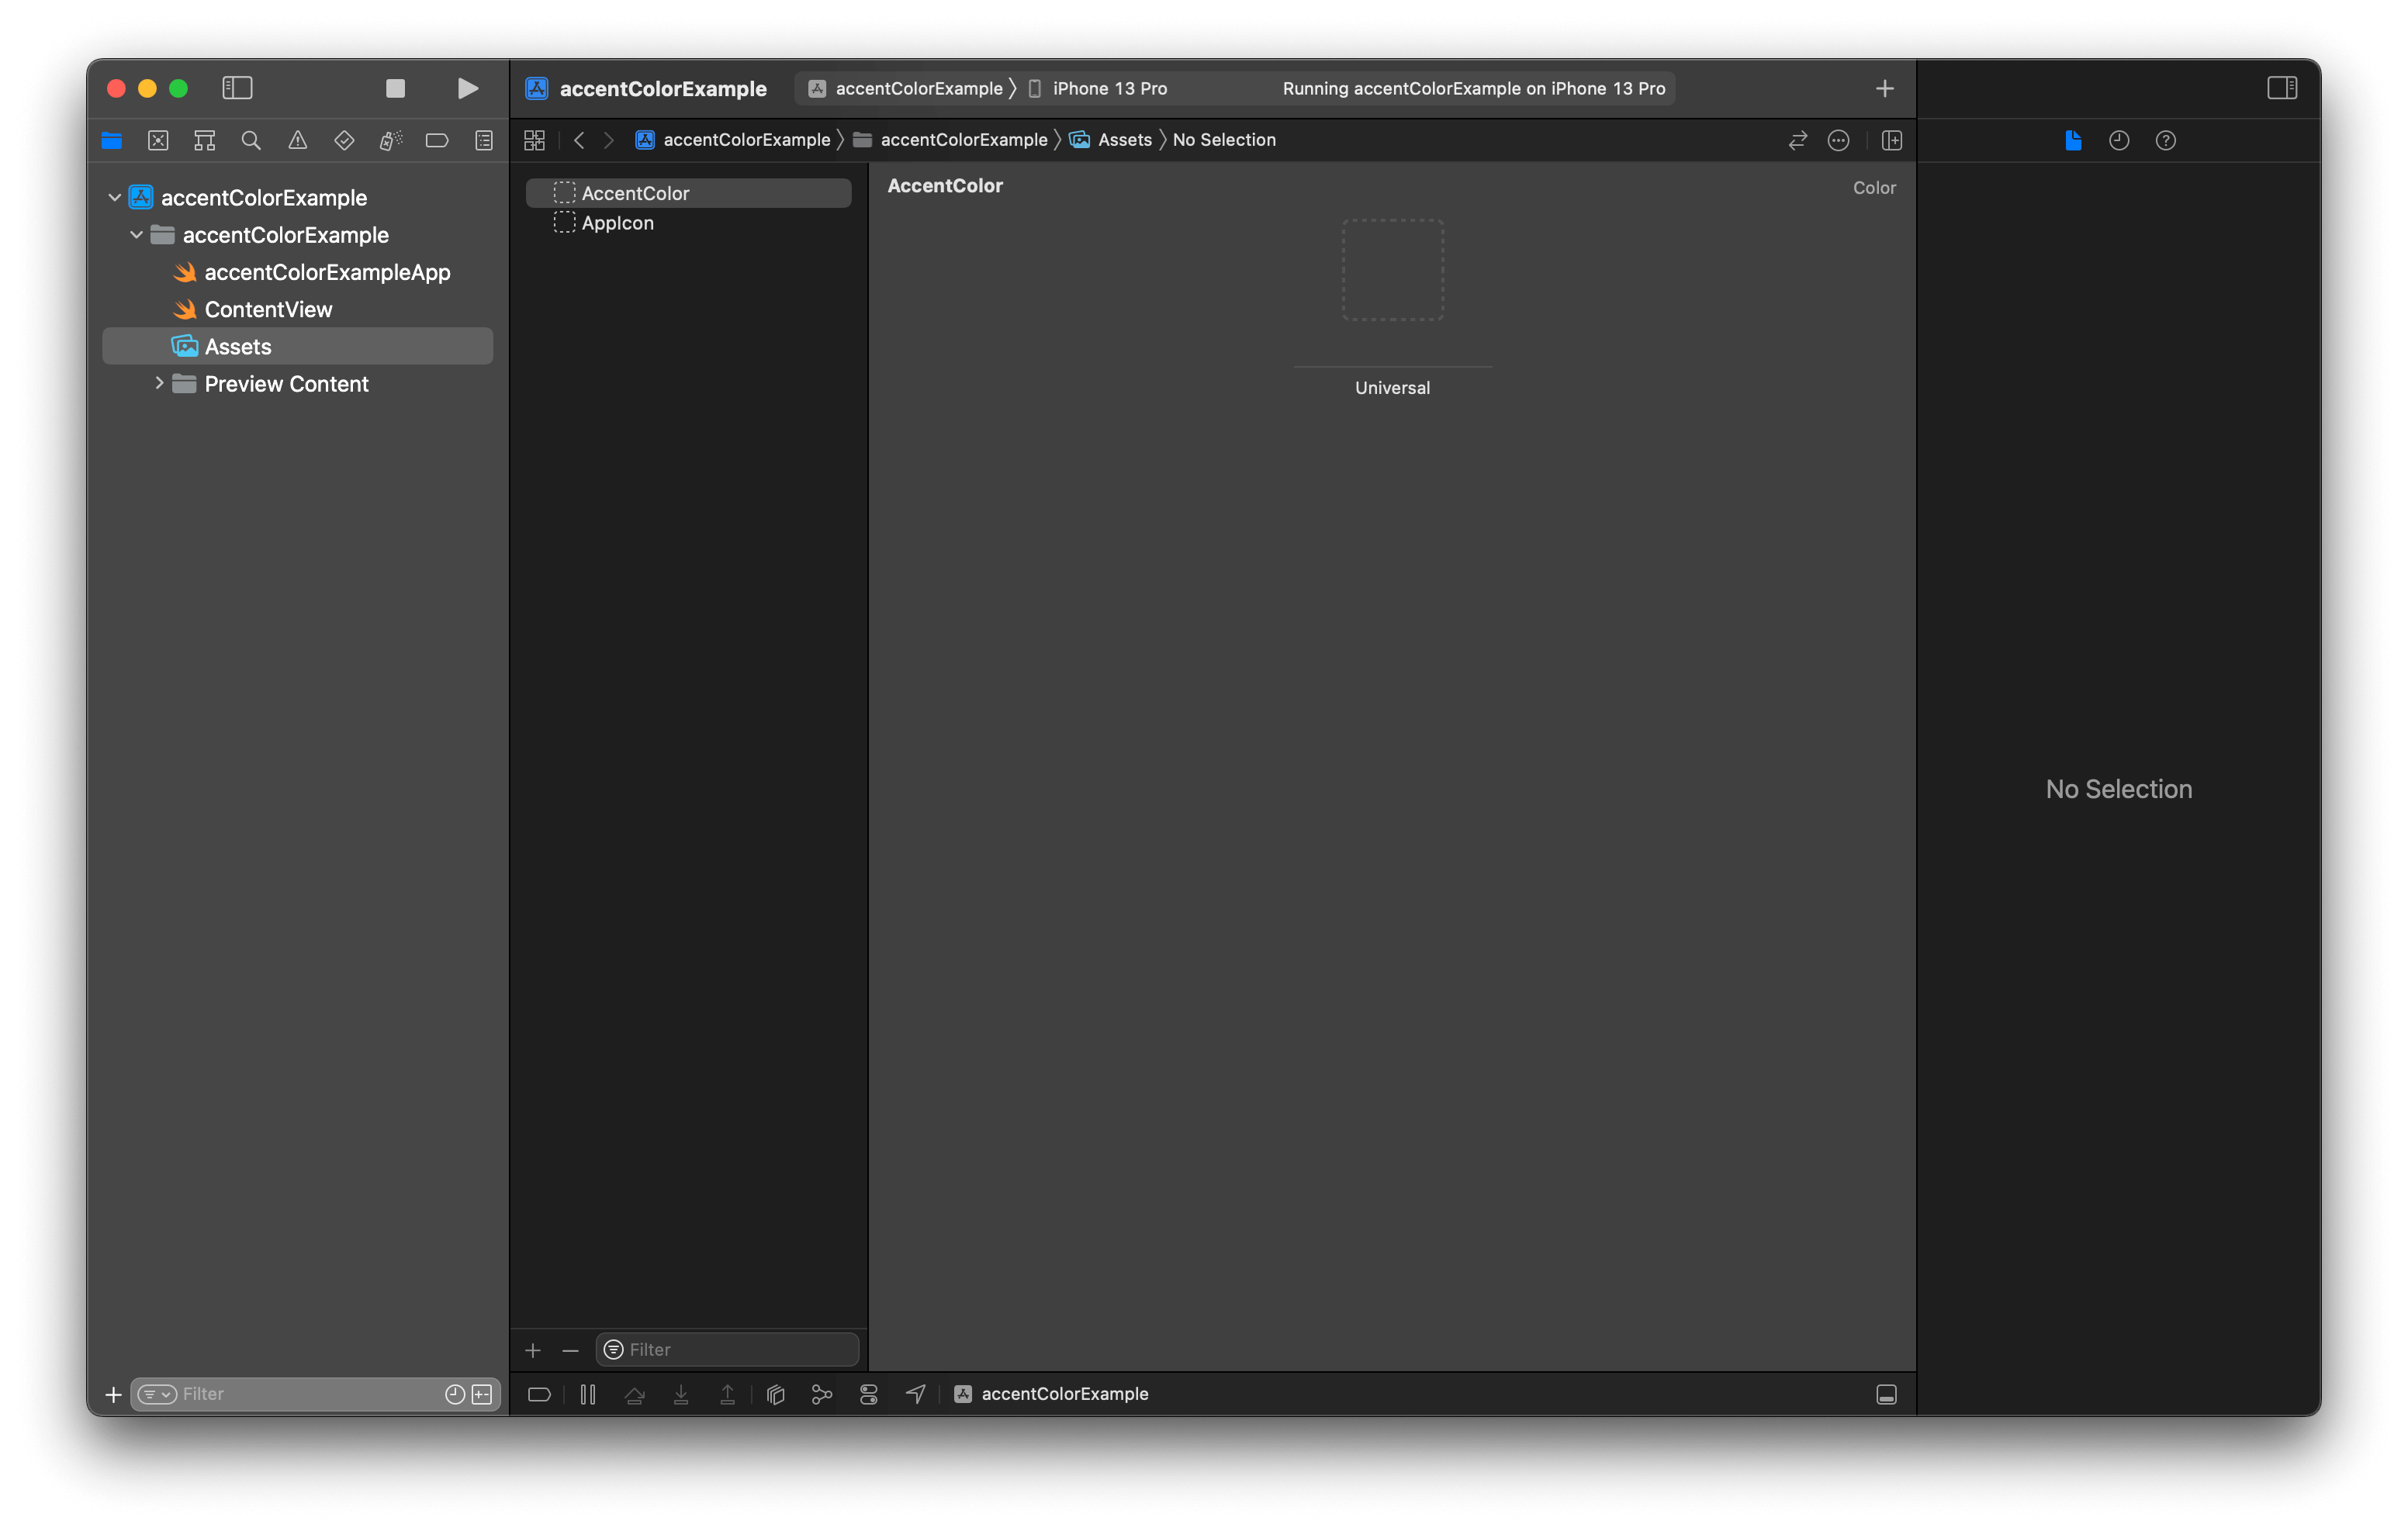Expand the Preview Content folder
Image resolution: width=2408 pixels, height=1531 pixels.
pyautogui.click(x=159, y=384)
